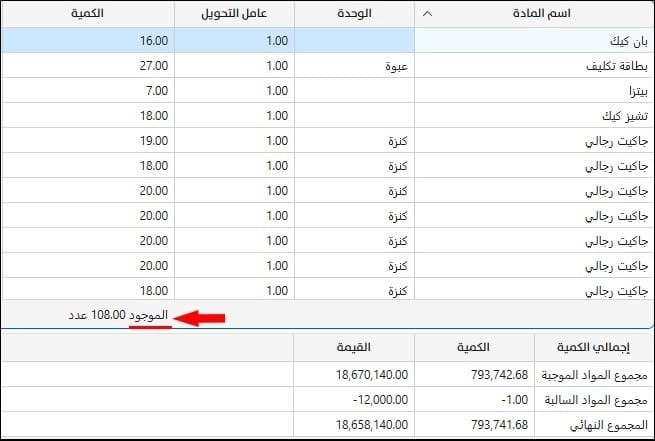Viewport: 655px width, 441px height.
Task: Click جاكيت رجالي name with quantity 19.00
Action: 617,141
